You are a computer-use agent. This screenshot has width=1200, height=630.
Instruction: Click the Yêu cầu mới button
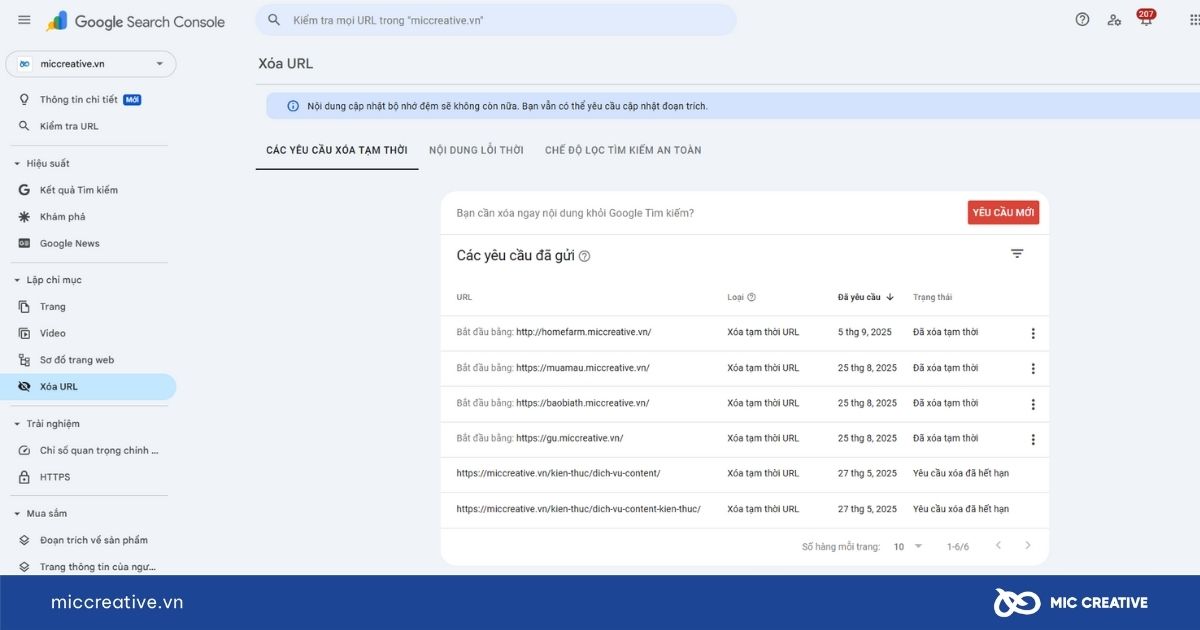point(1003,212)
